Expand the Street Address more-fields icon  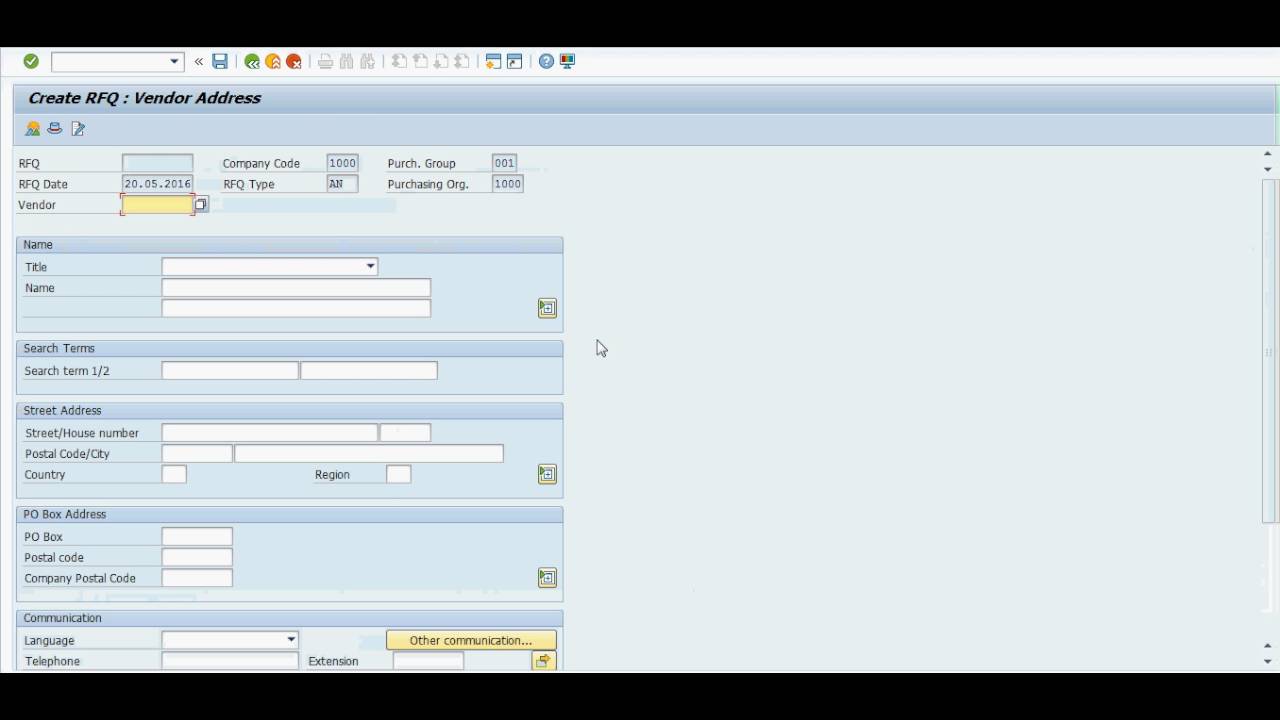point(547,474)
